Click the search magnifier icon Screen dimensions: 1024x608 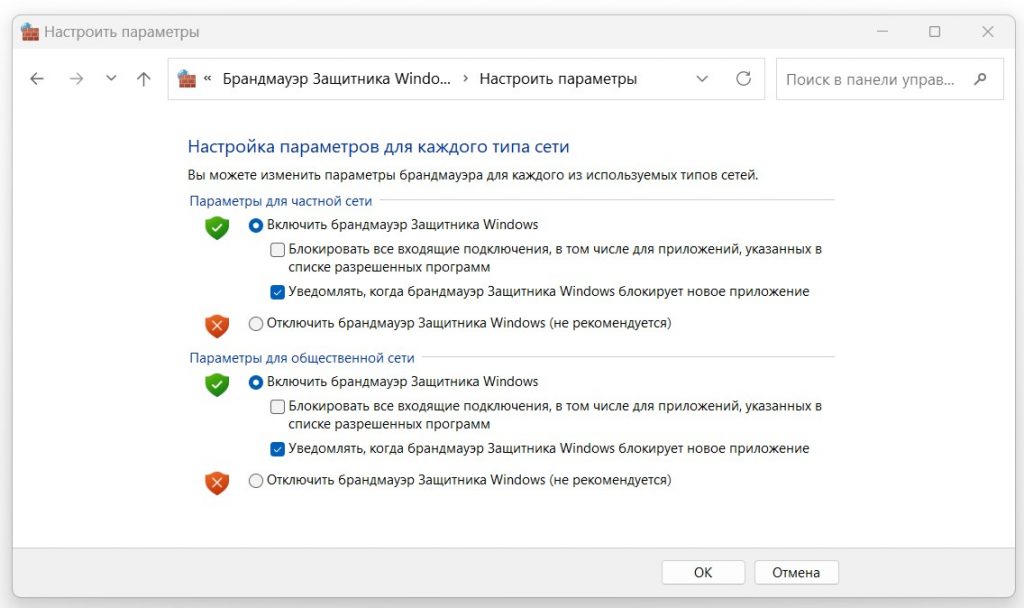coord(980,79)
